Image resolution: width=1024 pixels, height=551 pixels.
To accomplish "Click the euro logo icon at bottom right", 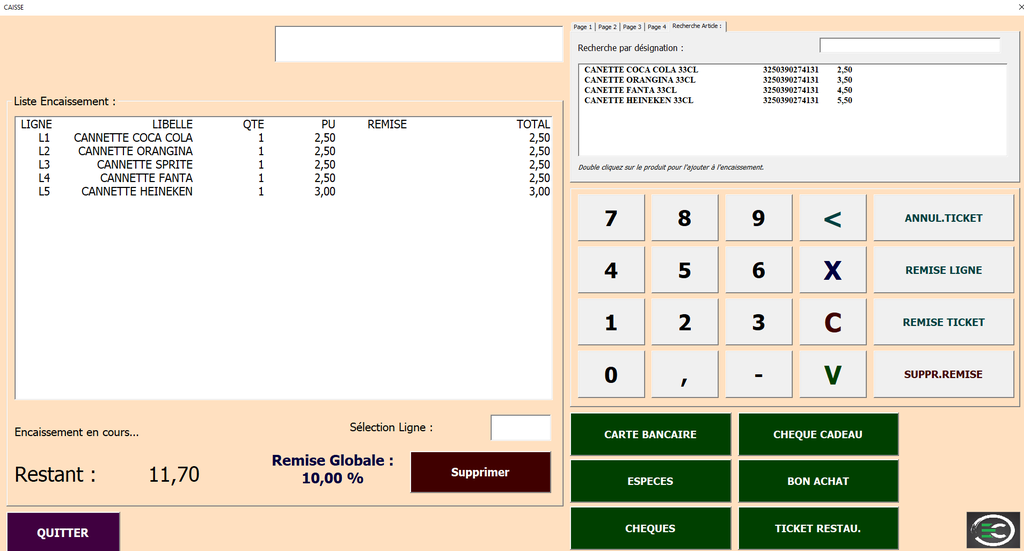I will (993, 529).
